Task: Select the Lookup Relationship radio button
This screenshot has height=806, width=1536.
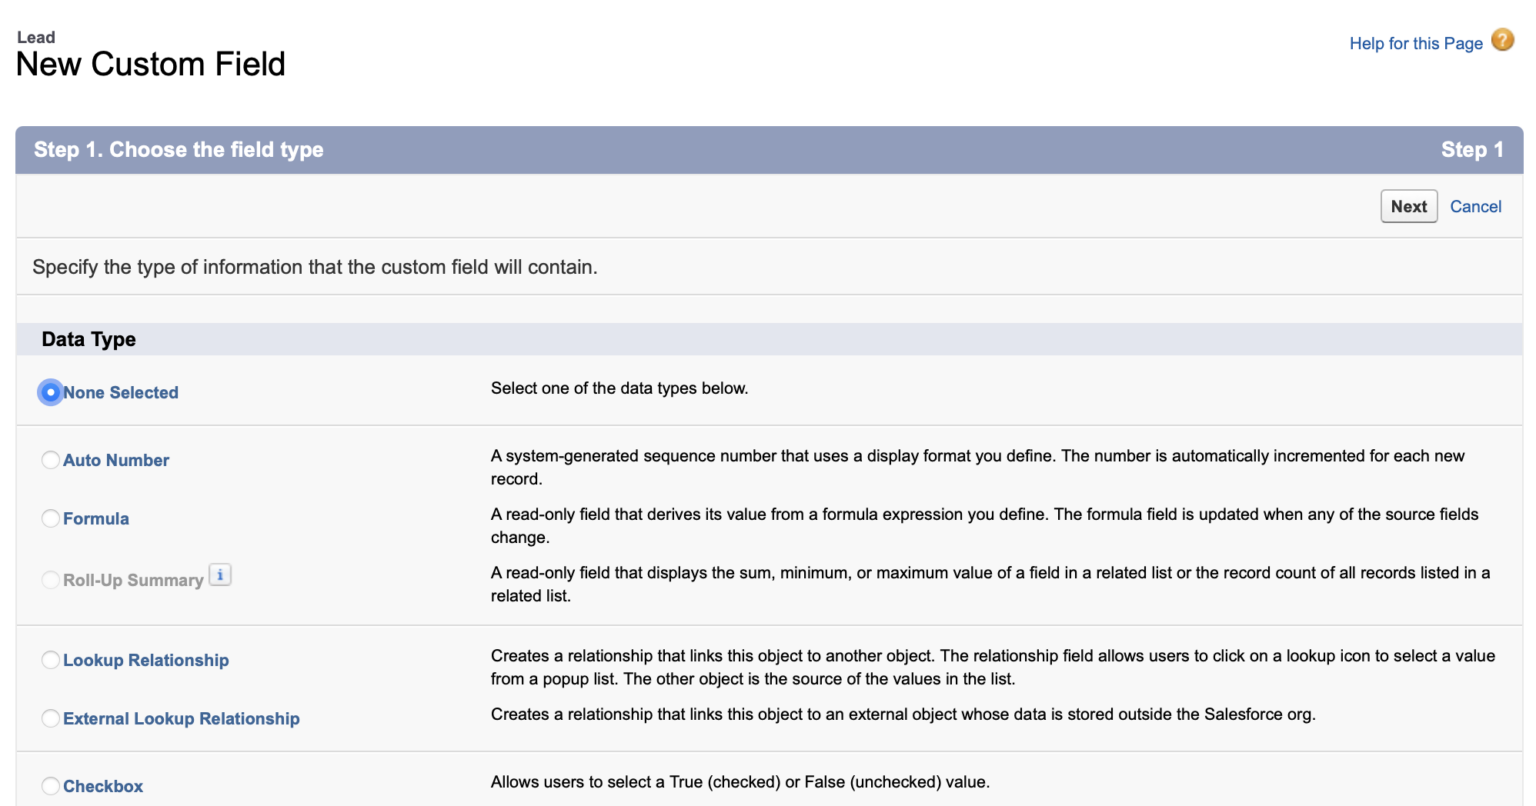Action: tap(50, 660)
